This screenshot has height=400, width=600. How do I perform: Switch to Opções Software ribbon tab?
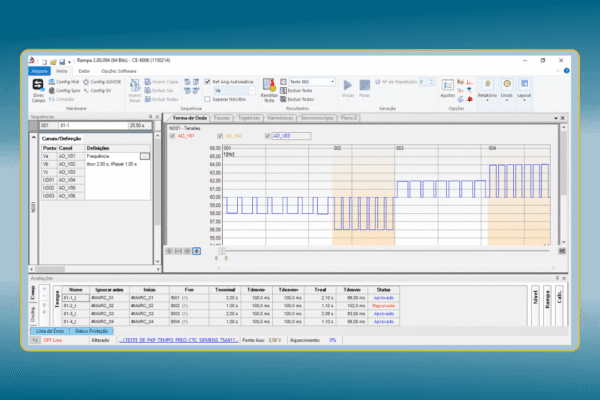(119, 71)
